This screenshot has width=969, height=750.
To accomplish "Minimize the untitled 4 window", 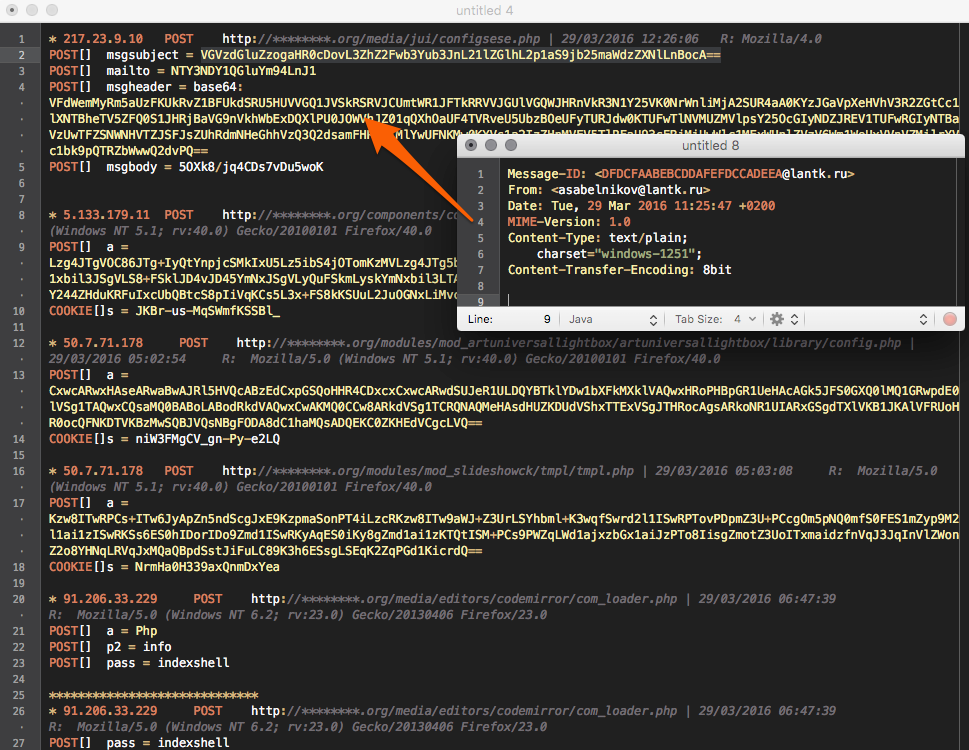I will pos(32,10).
